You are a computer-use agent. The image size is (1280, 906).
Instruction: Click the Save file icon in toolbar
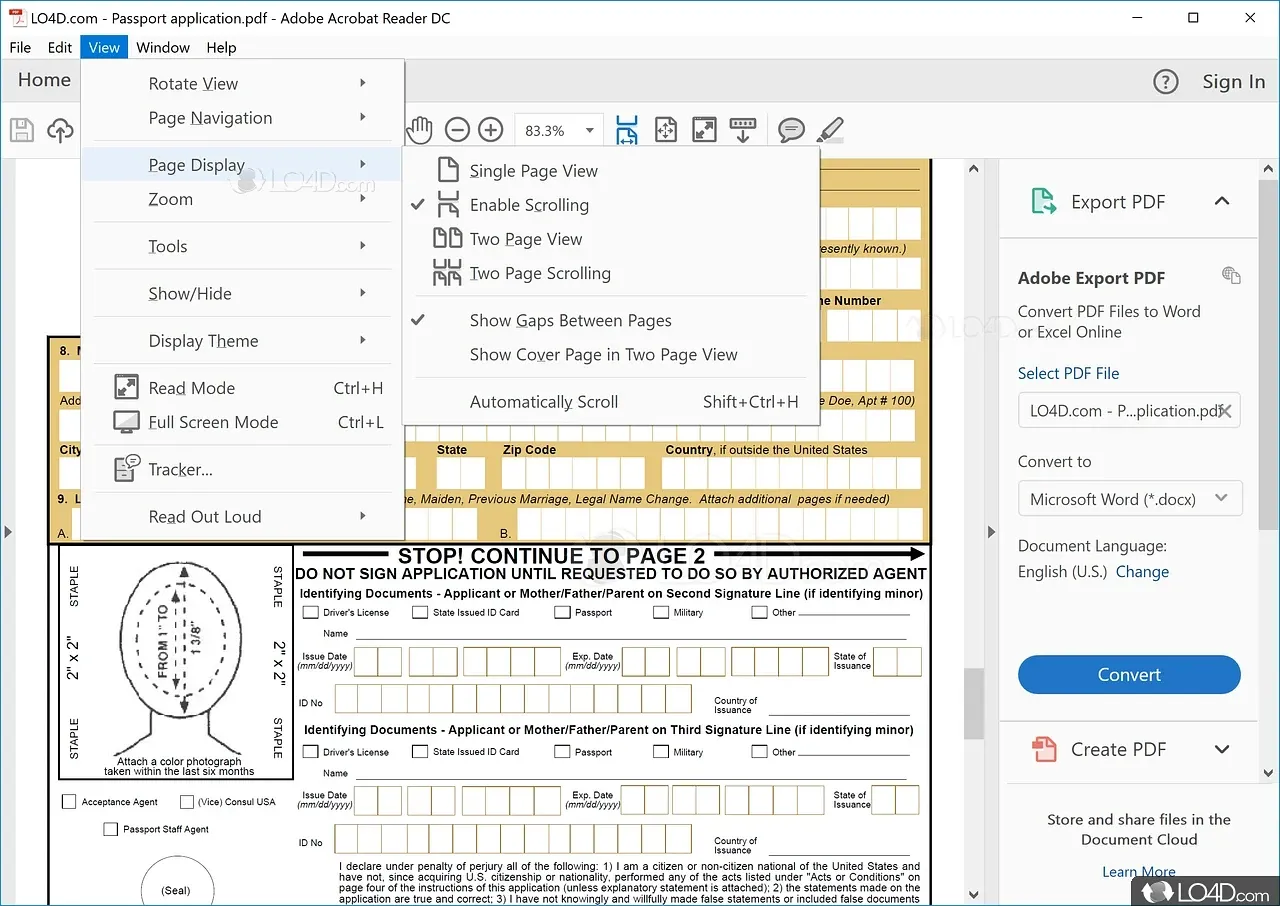point(22,130)
